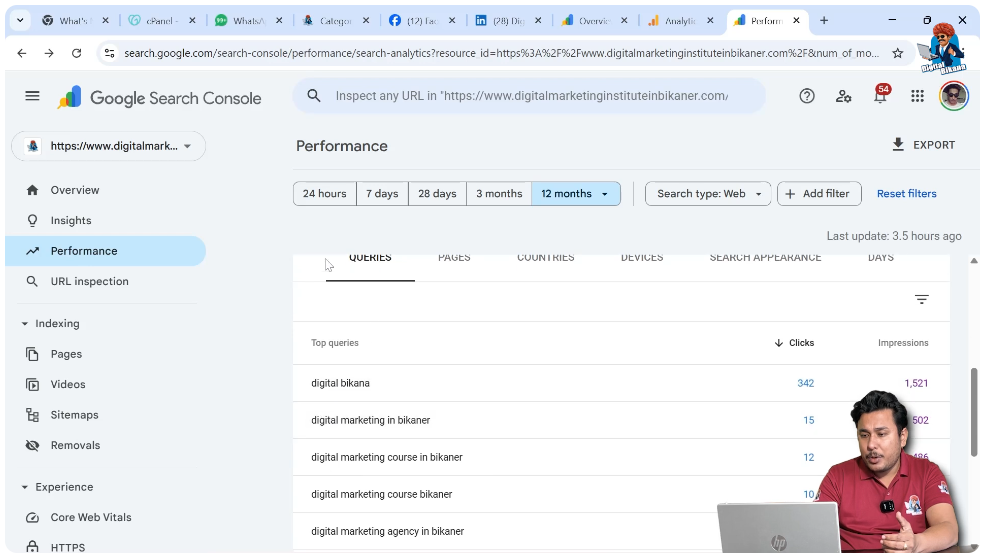This screenshot has height=555, width=984.
Task: Open Core Web Vitals report
Action: tap(105, 517)
